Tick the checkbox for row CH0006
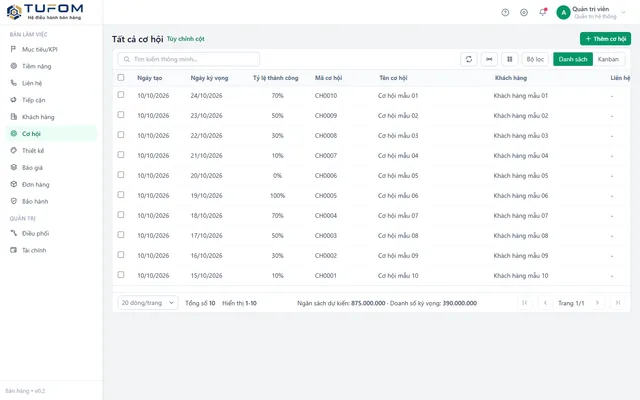 (x=121, y=175)
